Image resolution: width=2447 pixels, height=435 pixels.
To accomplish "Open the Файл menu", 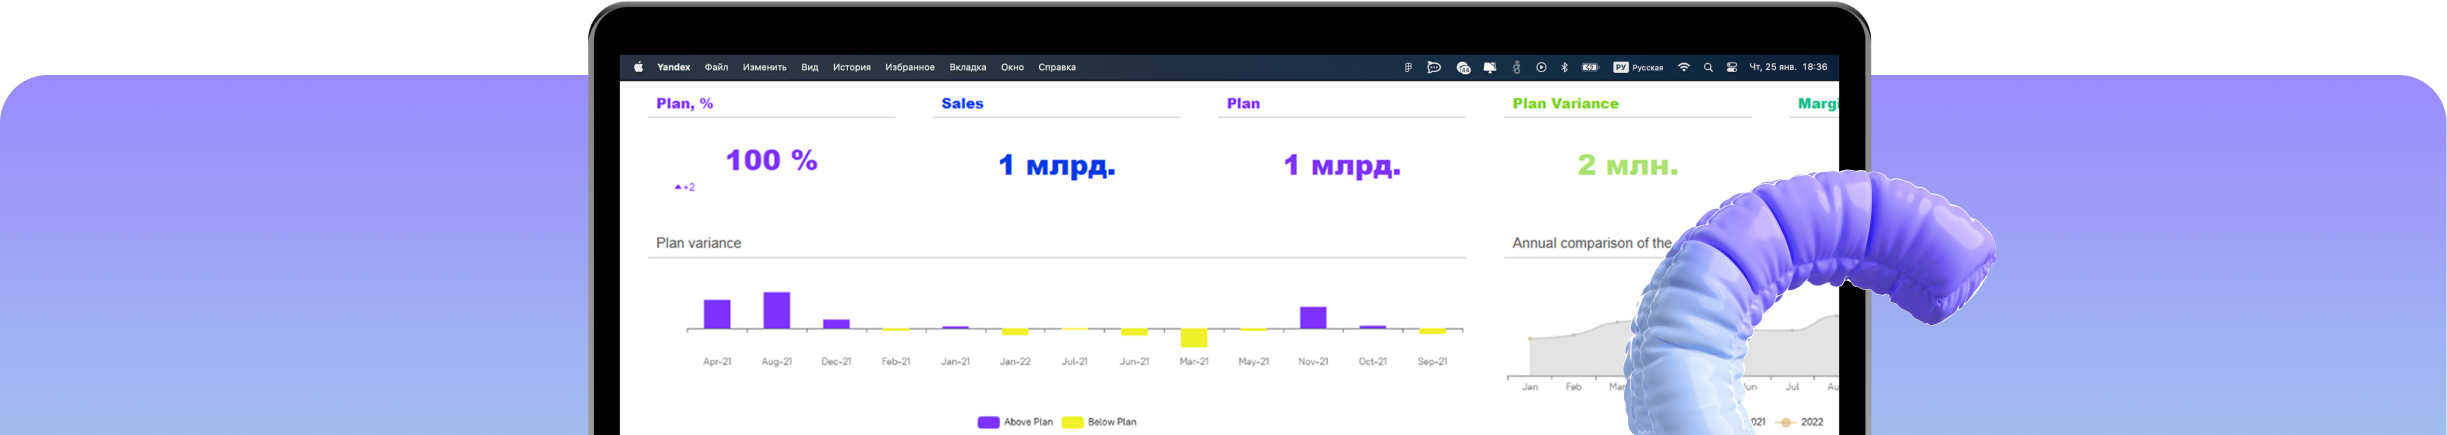I will (716, 67).
